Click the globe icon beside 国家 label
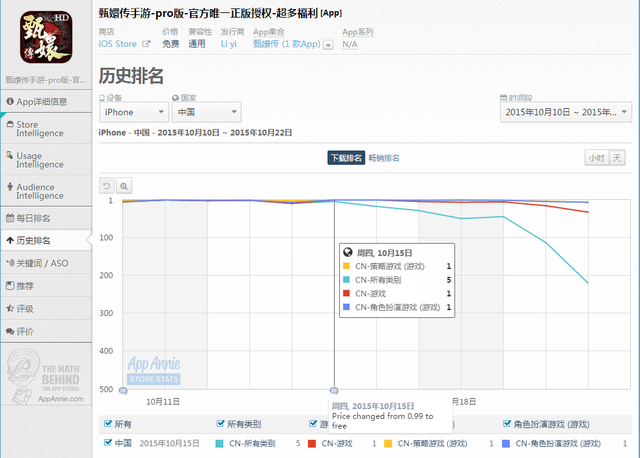 coord(176,98)
